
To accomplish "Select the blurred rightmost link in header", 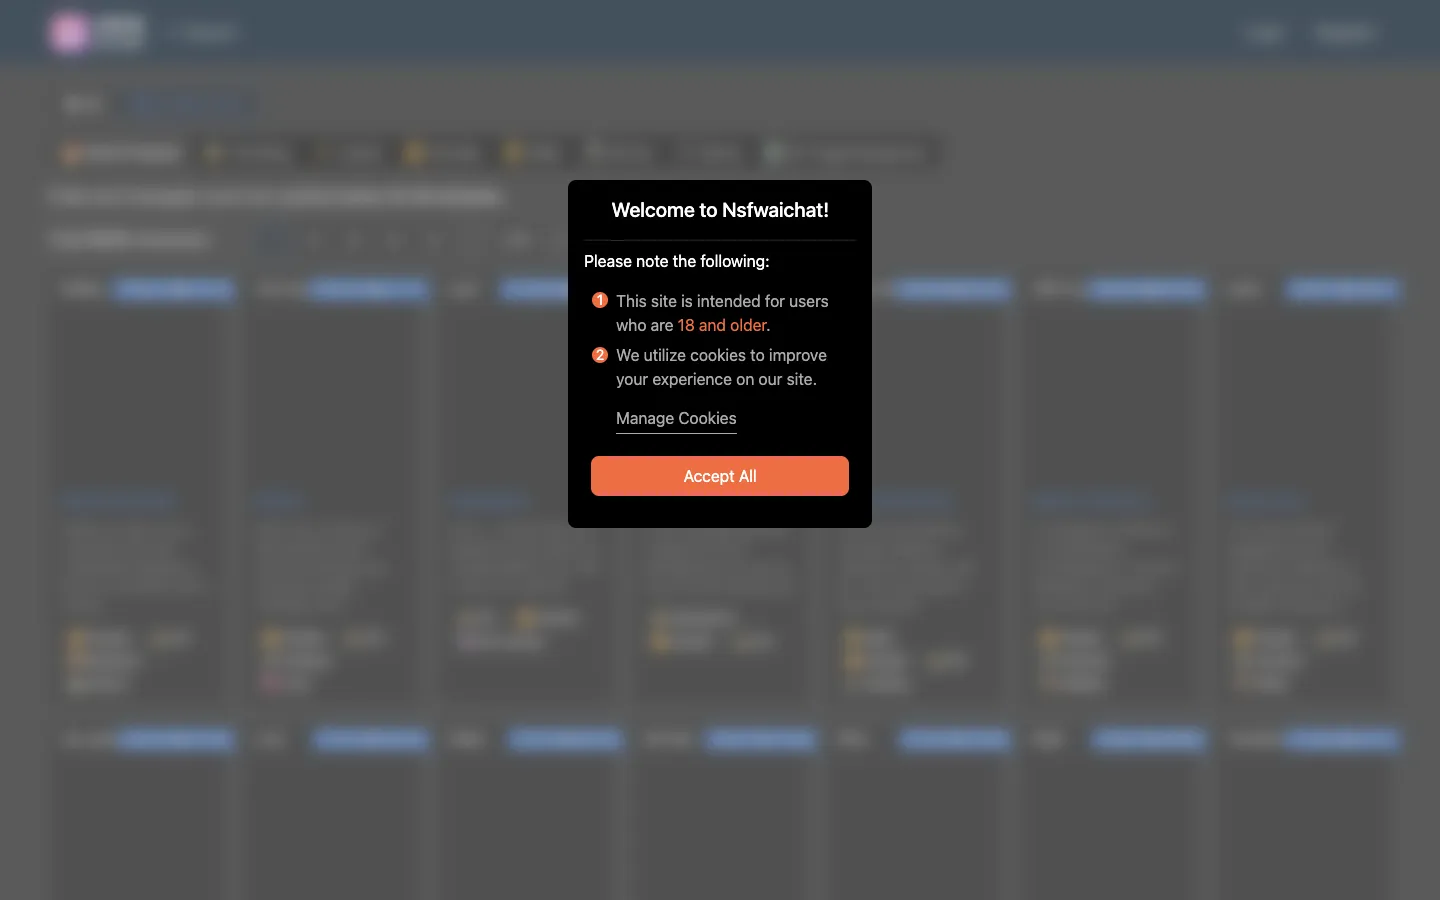I will coord(1344,33).
